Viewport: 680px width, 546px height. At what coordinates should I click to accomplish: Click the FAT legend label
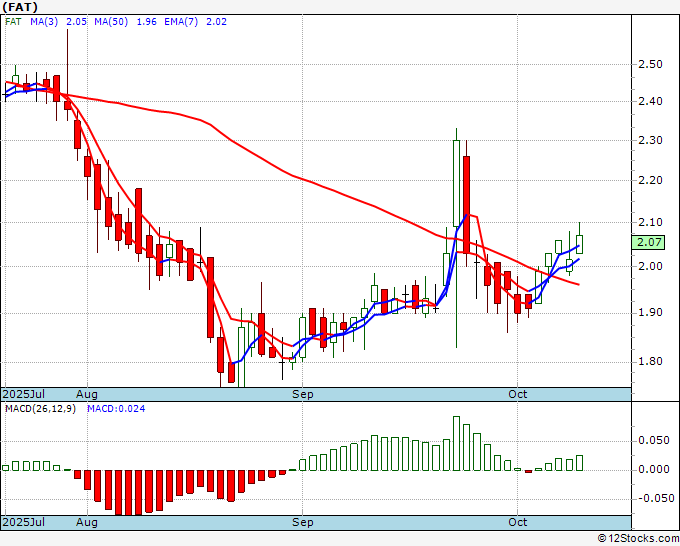coord(13,22)
